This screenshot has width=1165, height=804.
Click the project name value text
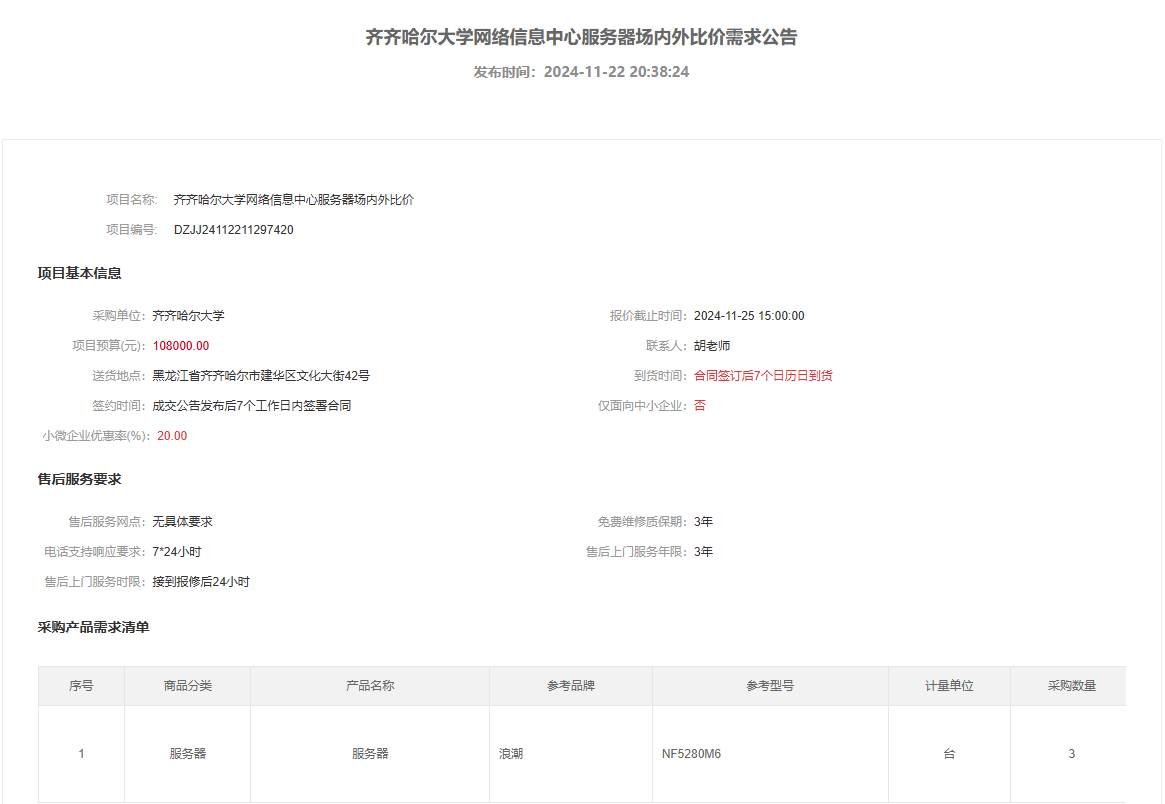[x=293, y=200]
